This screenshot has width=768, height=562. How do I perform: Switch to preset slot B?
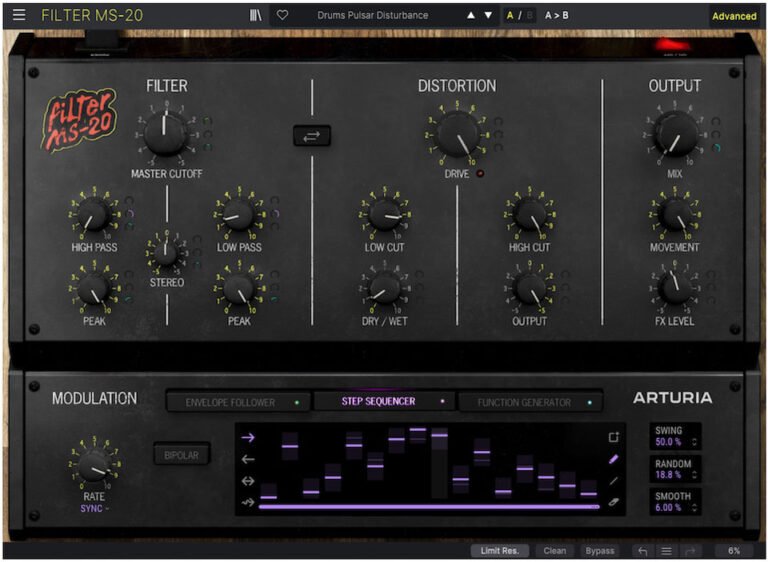click(x=529, y=16)
